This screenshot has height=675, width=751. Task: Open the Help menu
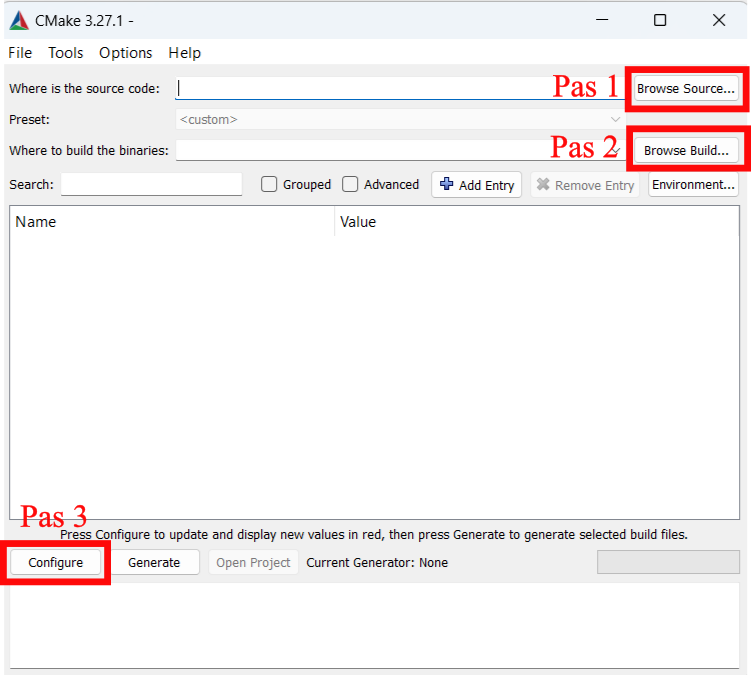(x=185, y=53)
